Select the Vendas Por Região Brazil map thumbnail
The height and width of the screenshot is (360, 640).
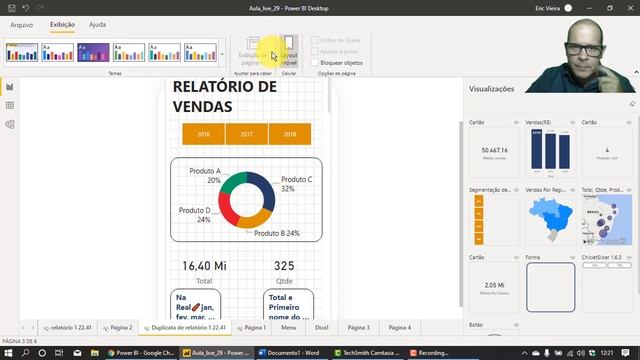pyautogui.click(x=550, y=219)
